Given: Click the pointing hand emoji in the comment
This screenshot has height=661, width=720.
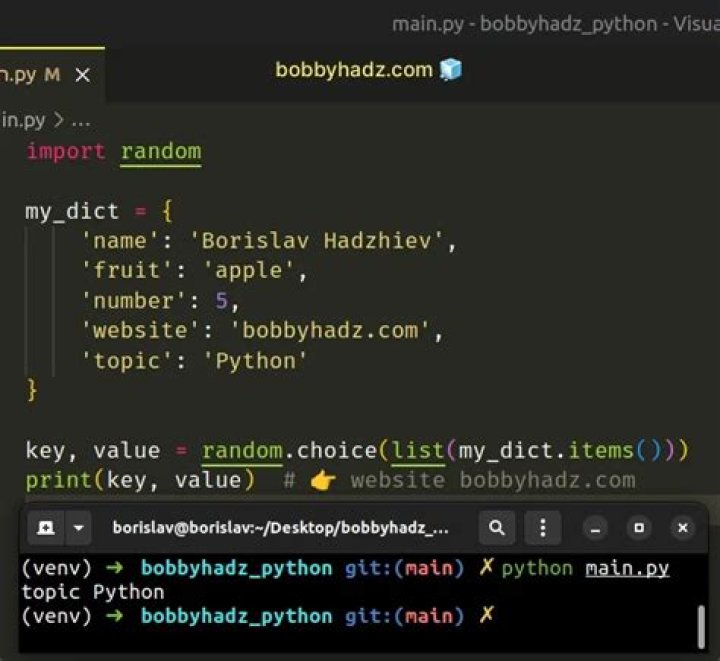Looking at the screenshot, I should pos(322,480).
